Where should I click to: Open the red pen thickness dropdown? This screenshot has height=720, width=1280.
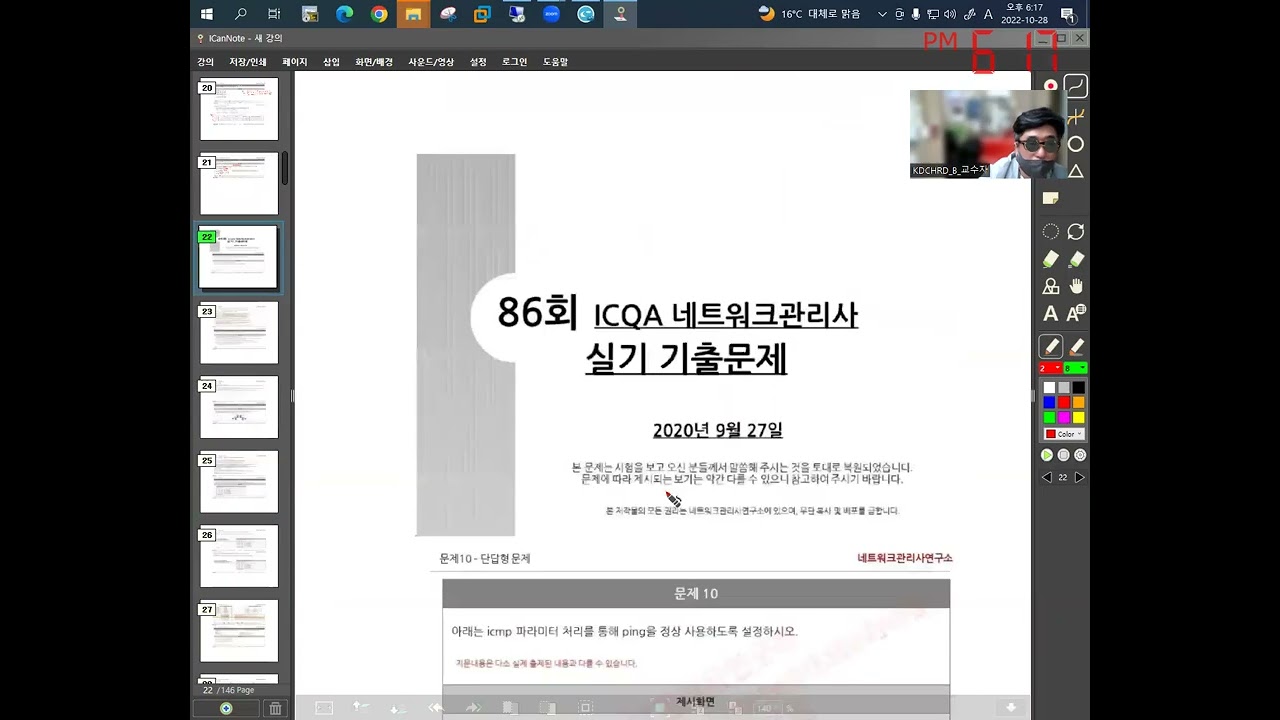click(x=1050, y=369)
